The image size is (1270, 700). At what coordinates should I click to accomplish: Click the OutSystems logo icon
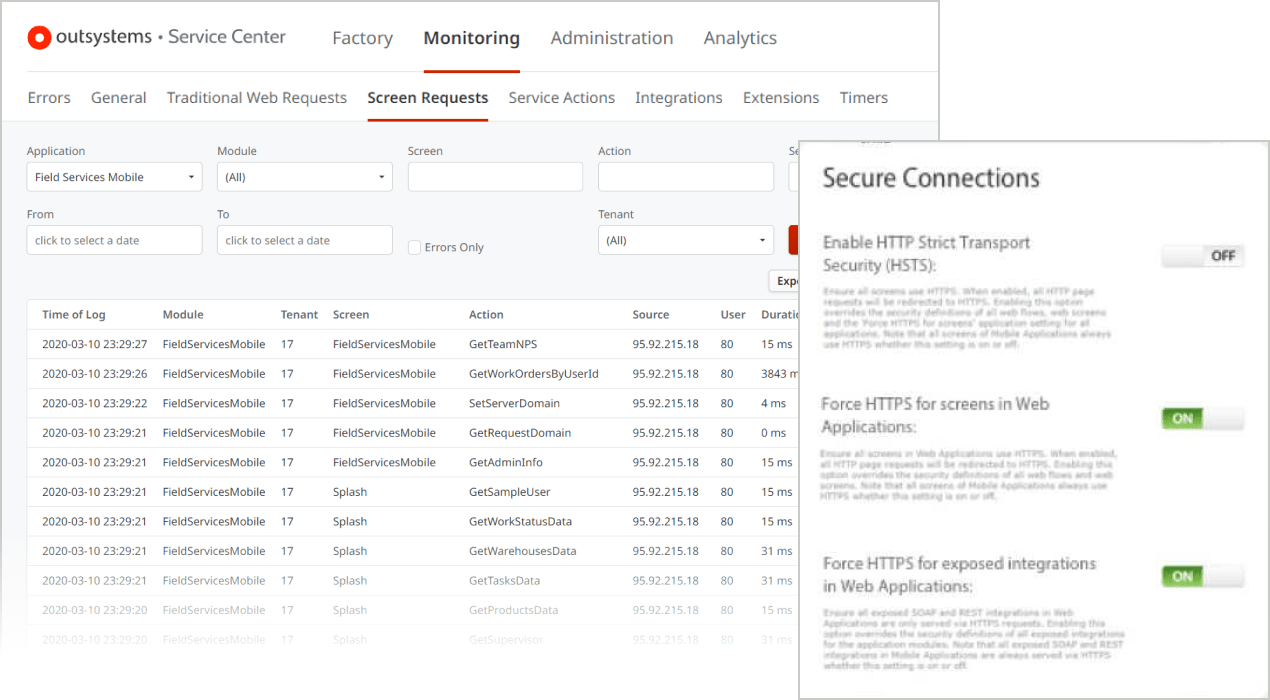pyautogui.click(x=39, y=38)
